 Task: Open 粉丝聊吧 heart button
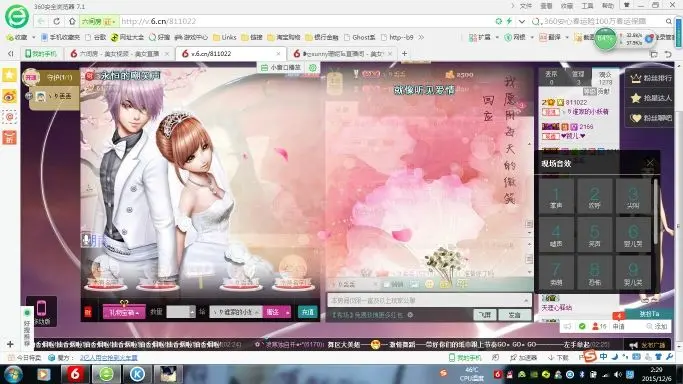click(x=651, y=118)
